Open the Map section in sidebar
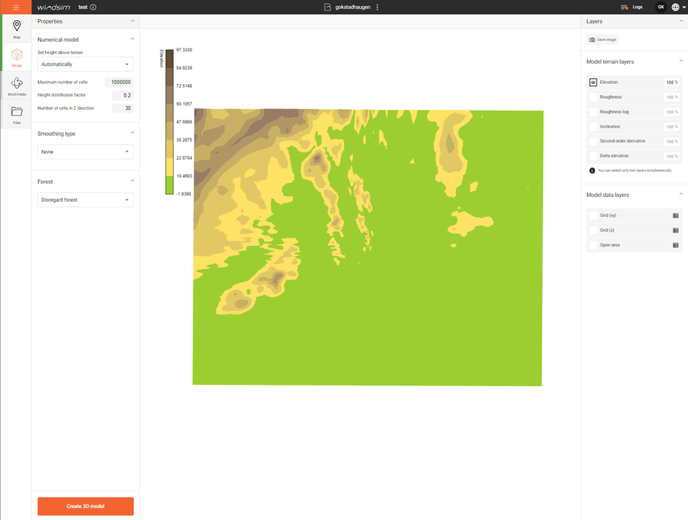Image resolution: width=688 pixels, height=520 pixels. tap(16, 29)
